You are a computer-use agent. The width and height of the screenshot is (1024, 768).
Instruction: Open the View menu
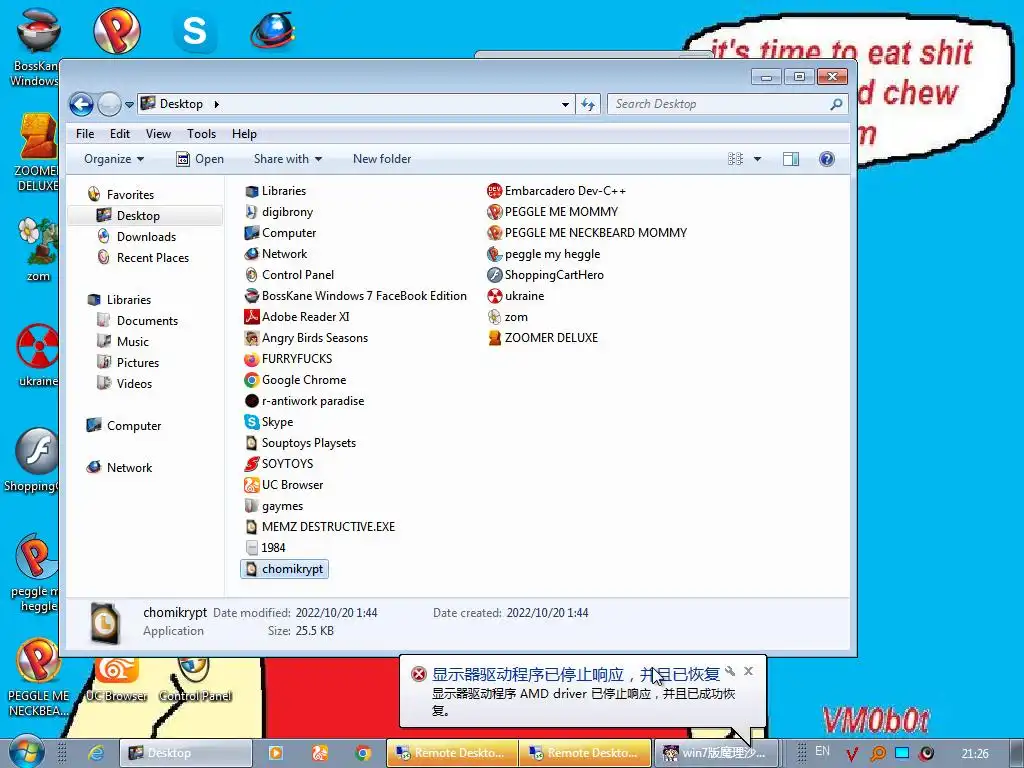(x=158, y=134)
